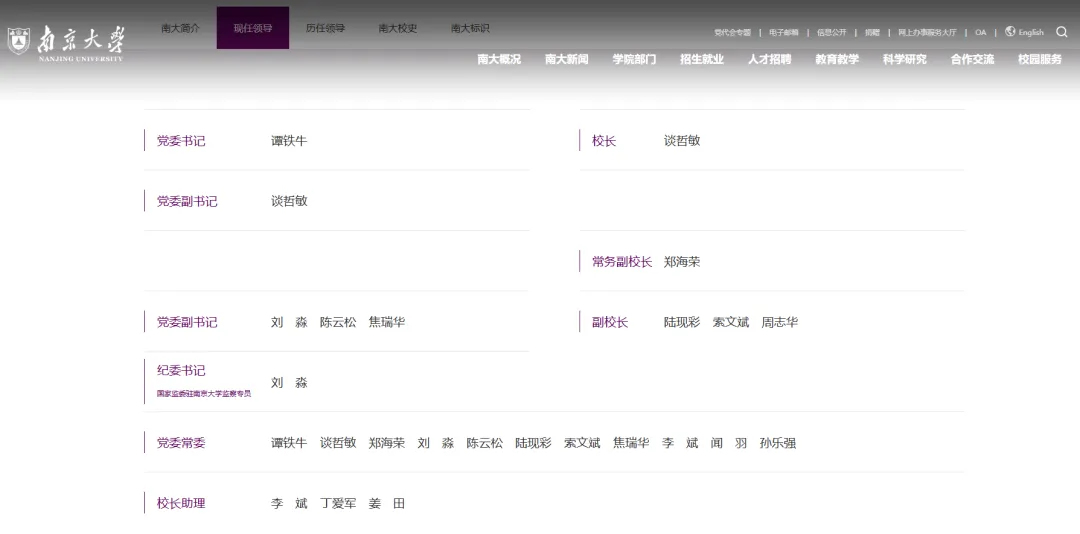Open the 南大校史 tab
The height and width of the screenshot is (534, 1080).
397,28
